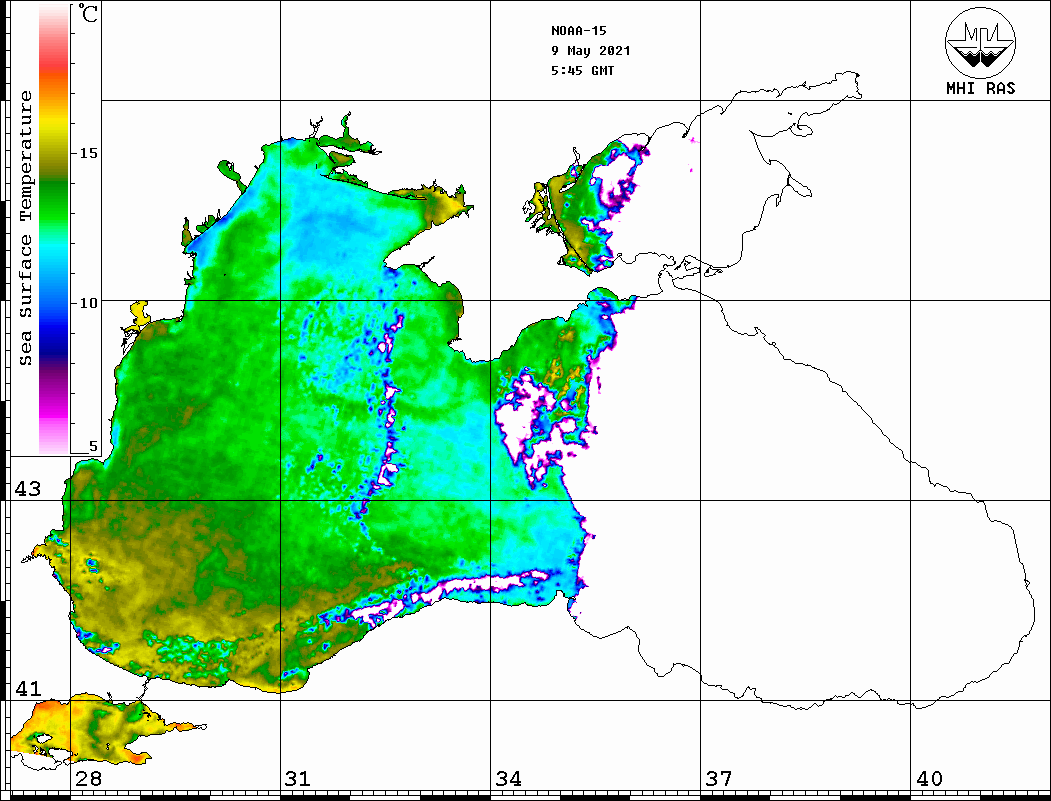1051x801 pixels.
Task: Pick the magenta band of the color bar
Action: [x=54, y=400]
